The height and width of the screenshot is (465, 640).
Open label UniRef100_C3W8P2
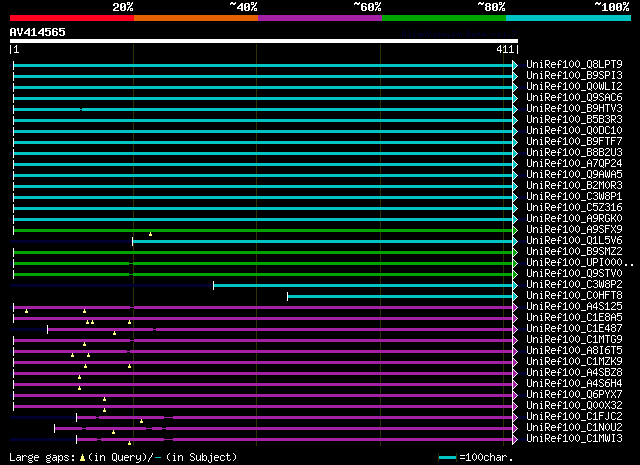[574, 285]
